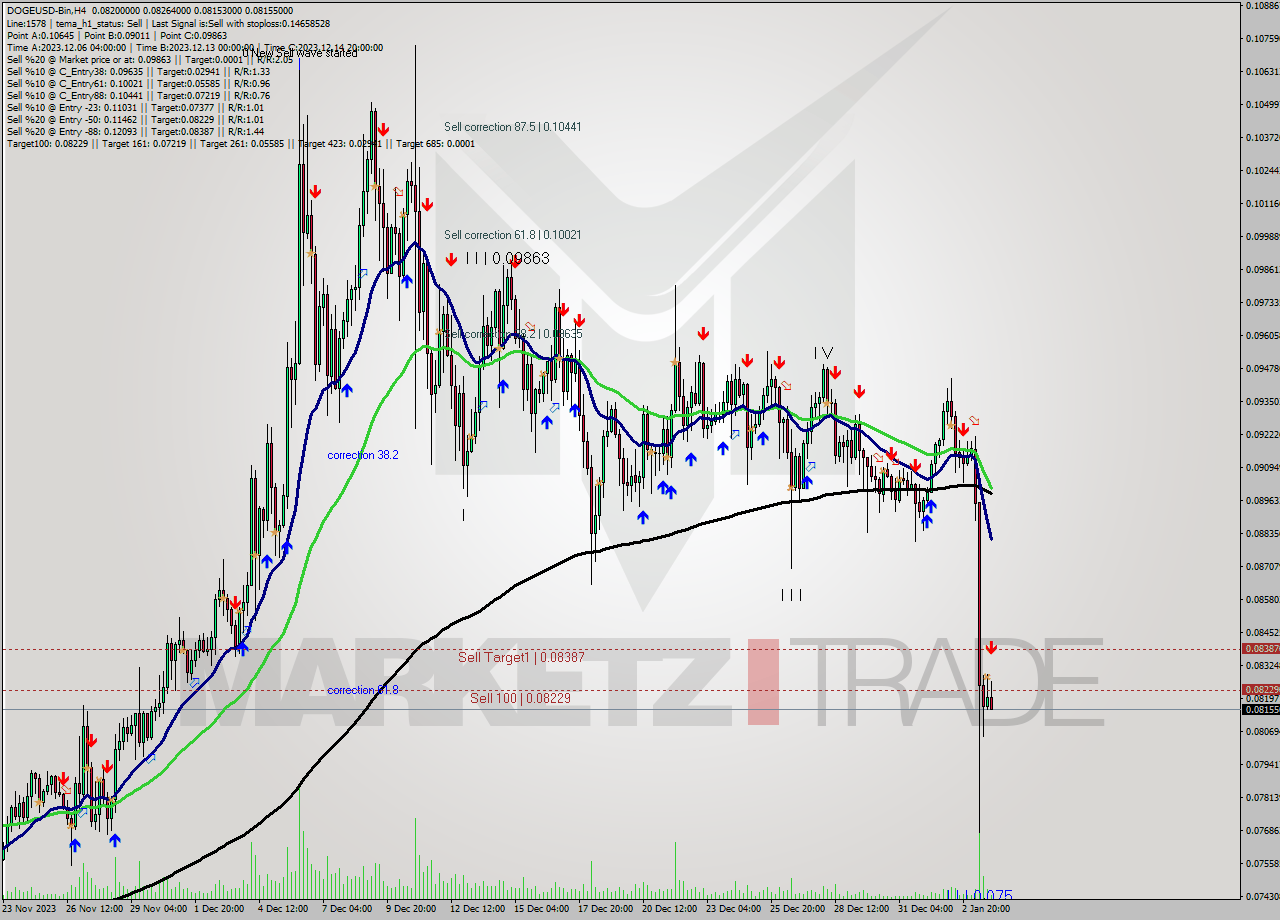Click the blue '0.075' label at chart bottom
The image size is (1280, 920).
(979, 896)
